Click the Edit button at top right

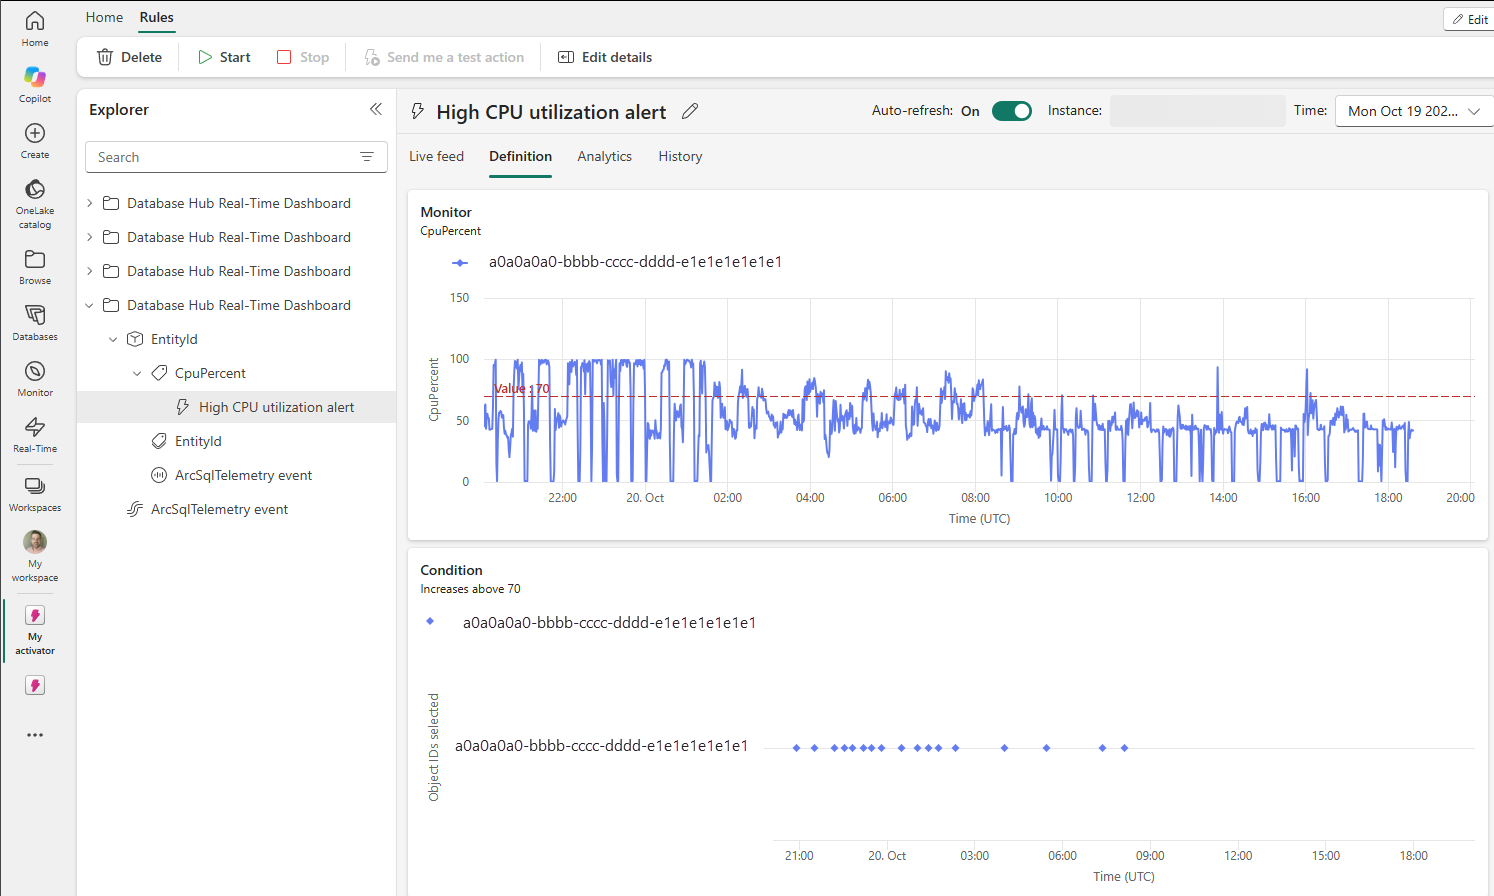[1469, 19]
